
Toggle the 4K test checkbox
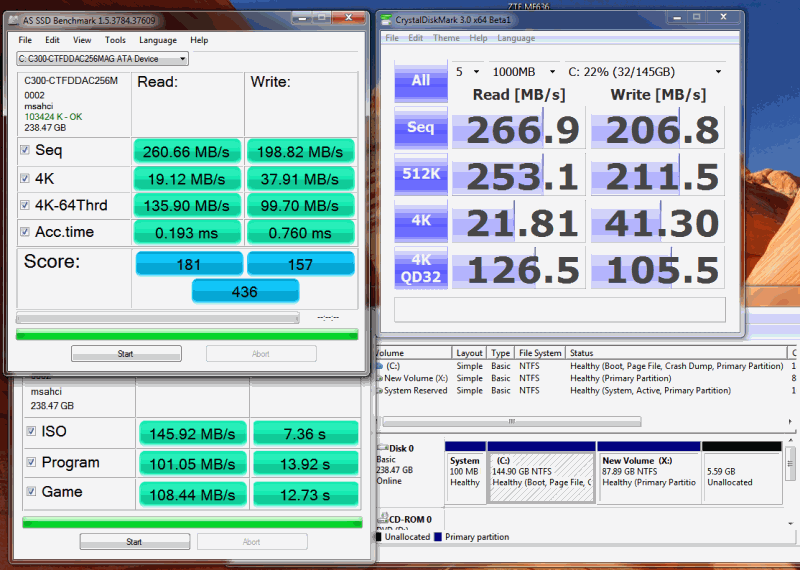[24, 178]
